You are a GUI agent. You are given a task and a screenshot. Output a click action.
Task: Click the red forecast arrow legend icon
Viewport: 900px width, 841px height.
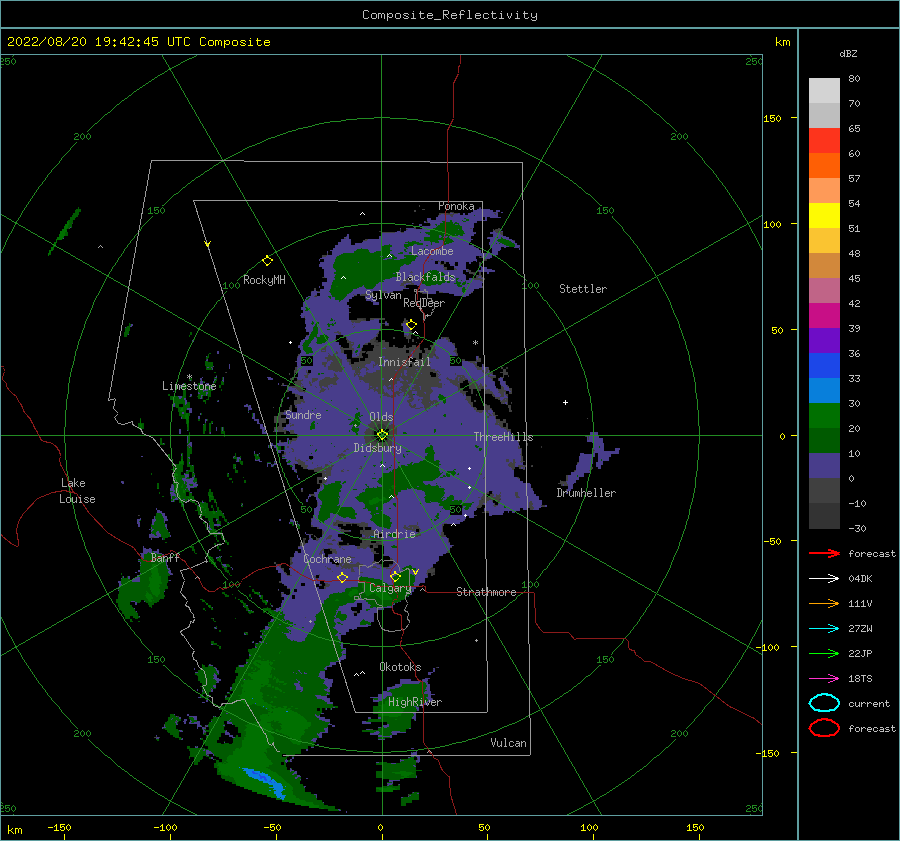[x=824, y=553]
